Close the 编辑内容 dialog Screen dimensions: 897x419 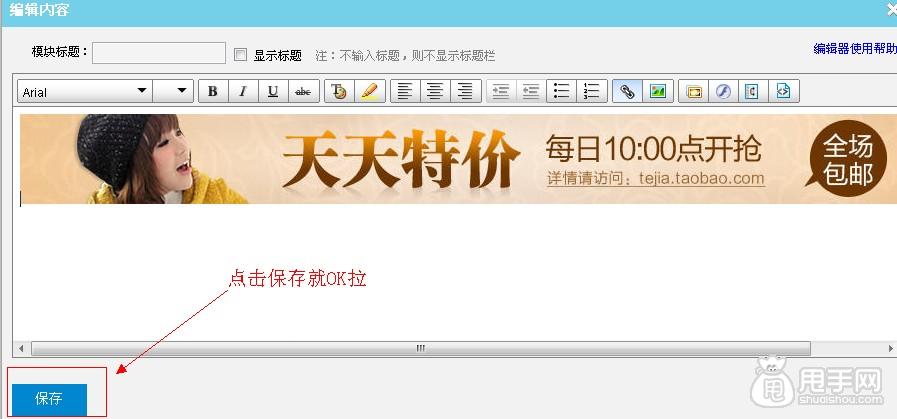pos(890,10)
